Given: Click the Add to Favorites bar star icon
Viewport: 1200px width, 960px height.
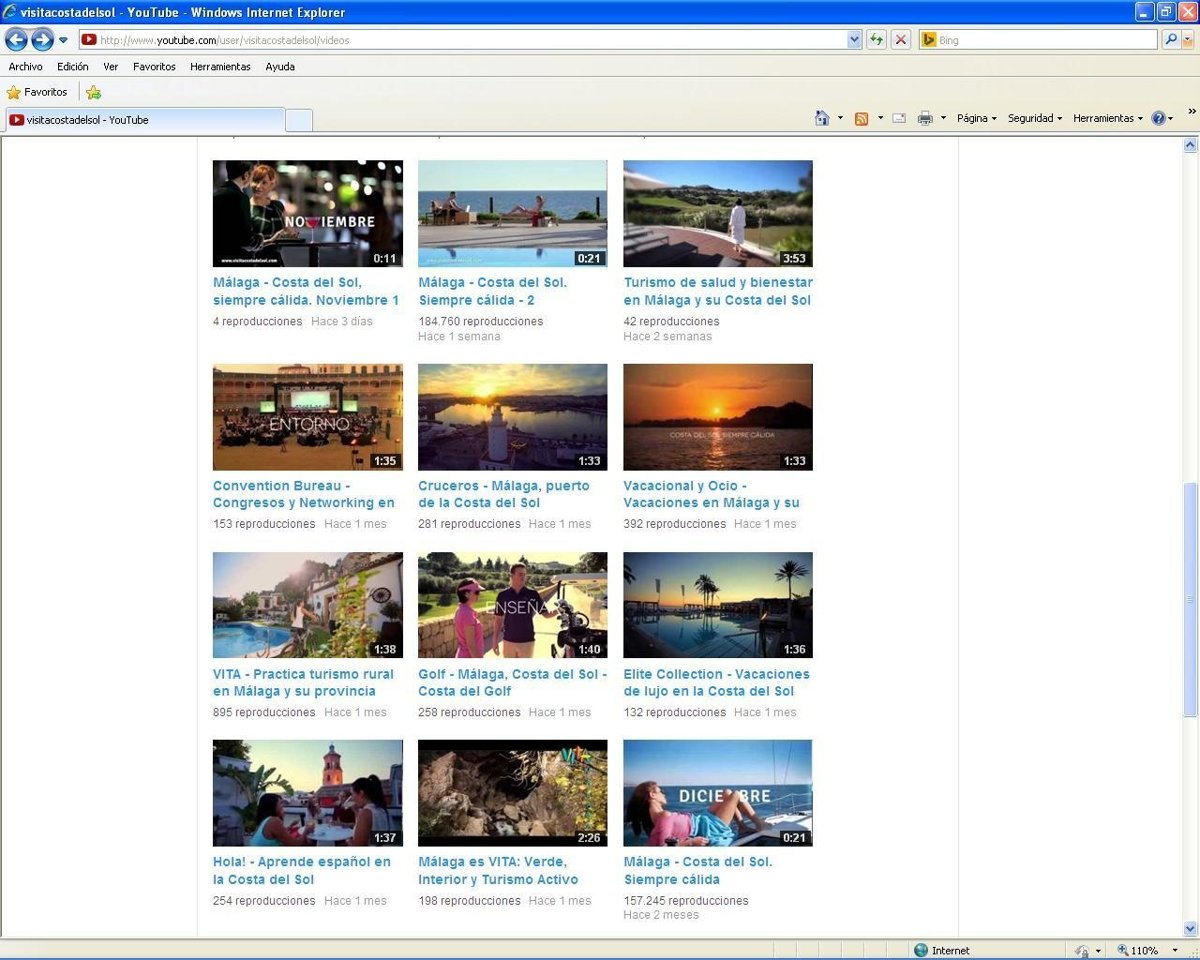Looking at the screenshot, I should pyautogui.click(x=93, y=92).
